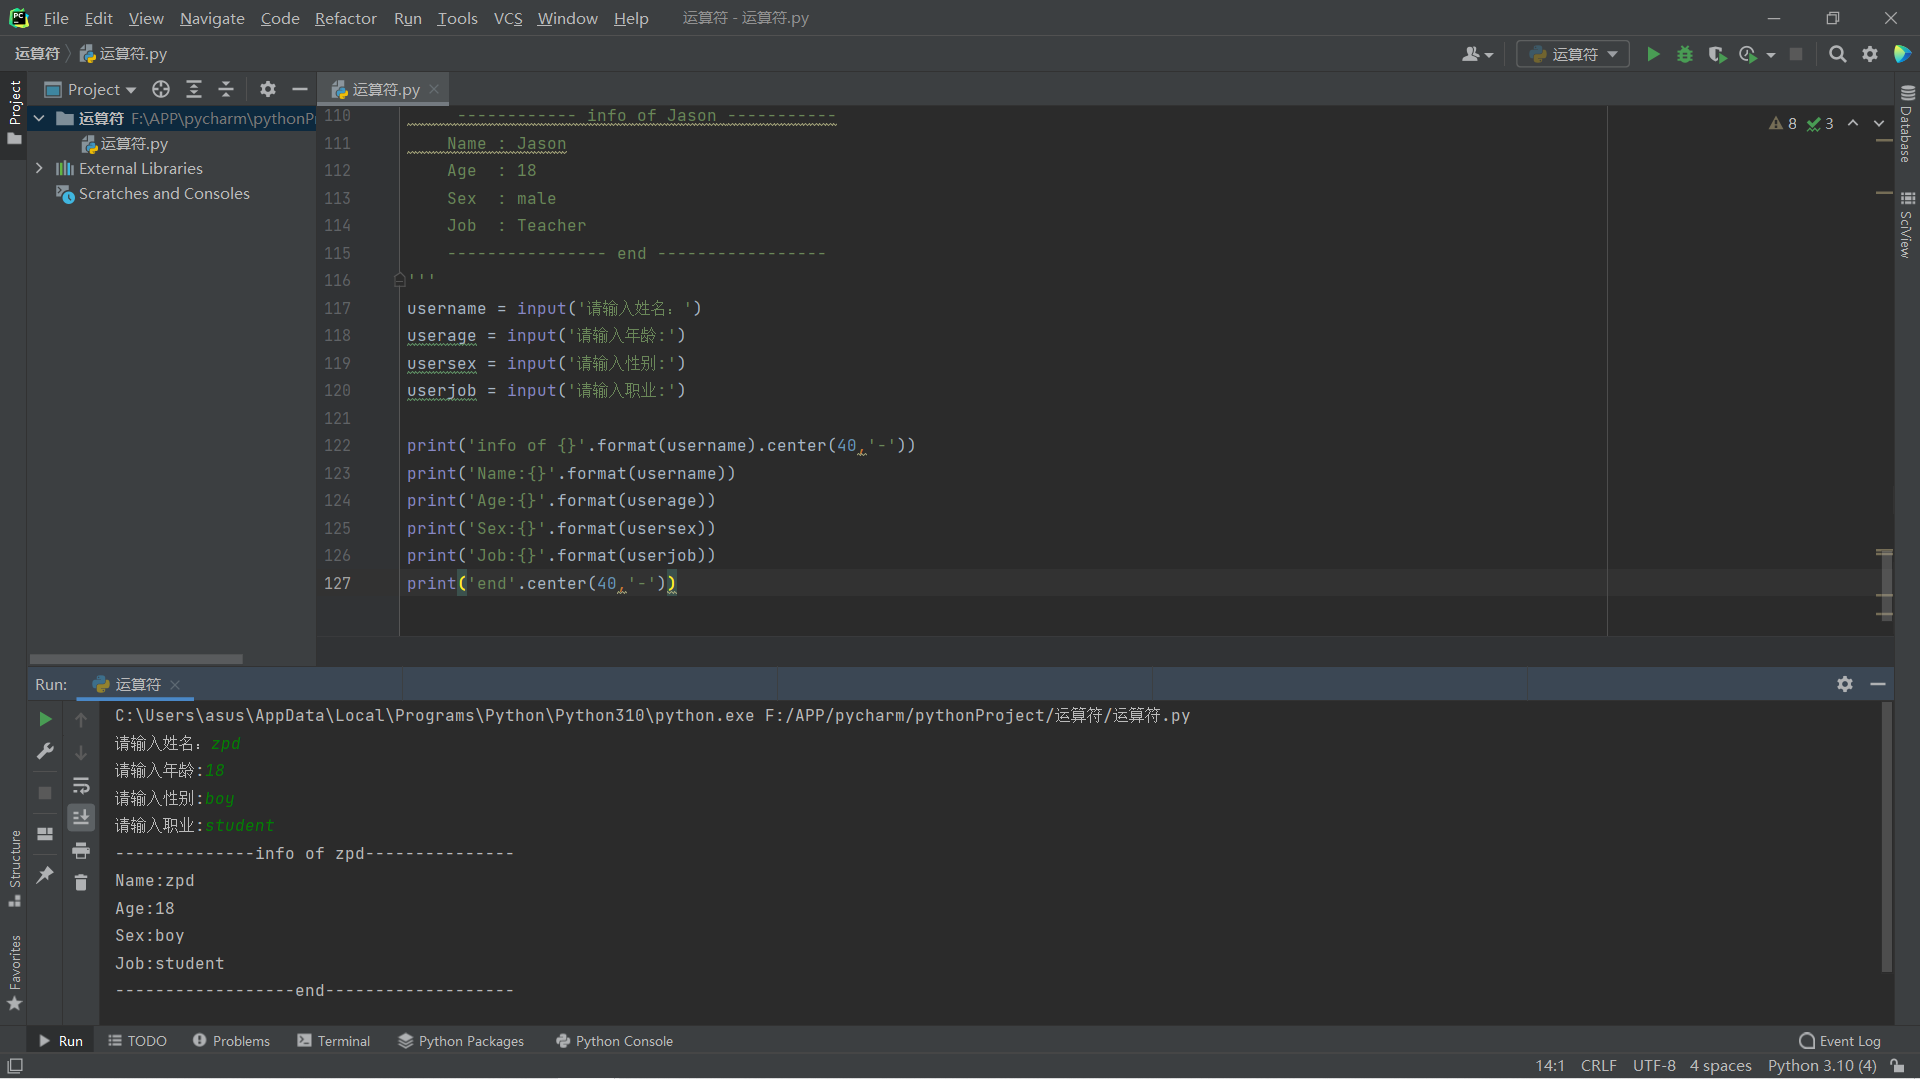Minimize the Run tool window
1920x1079 pixels.
[x=1878, y=684]
